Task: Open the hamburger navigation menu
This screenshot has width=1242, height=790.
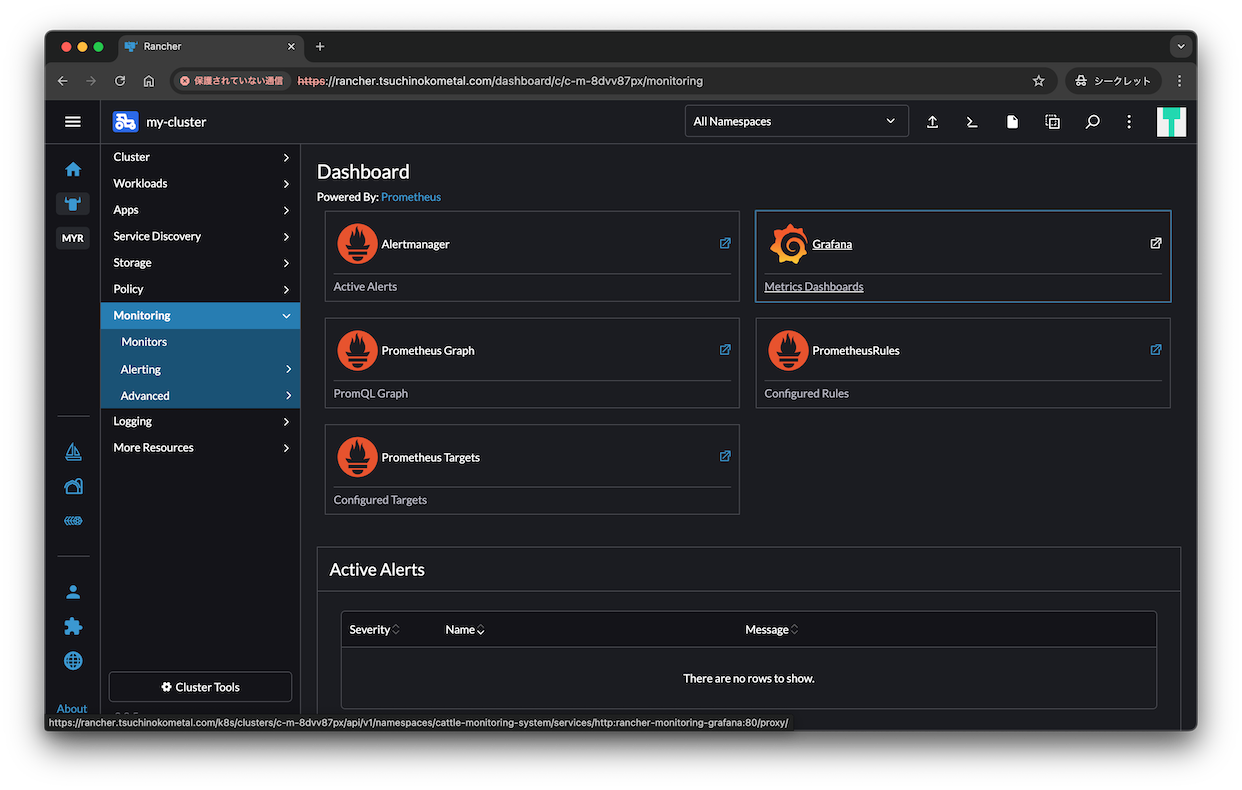Action: [73, 121]
